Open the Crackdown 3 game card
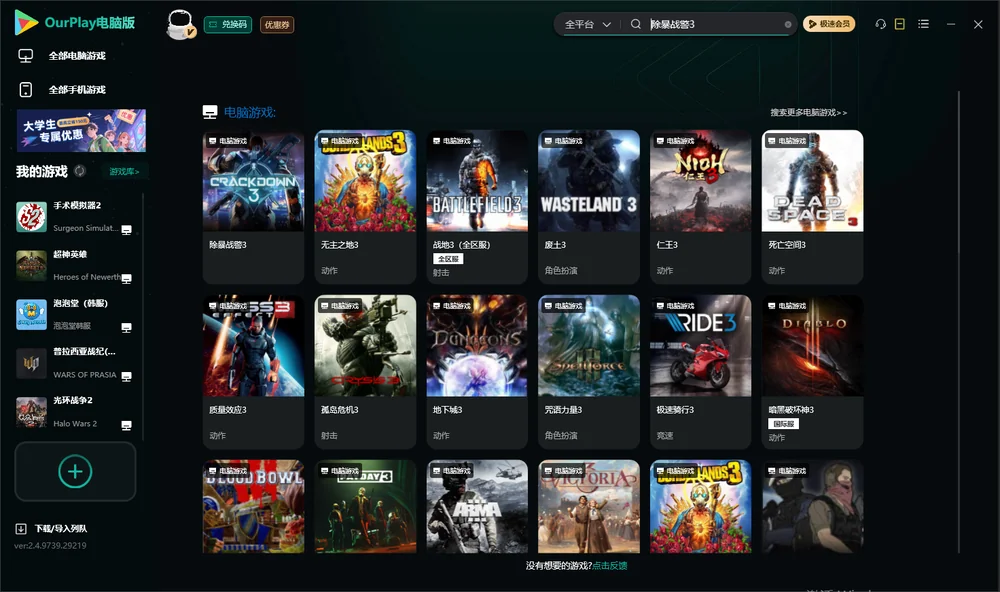This screenshot has height=592, width=1000. 253,207
